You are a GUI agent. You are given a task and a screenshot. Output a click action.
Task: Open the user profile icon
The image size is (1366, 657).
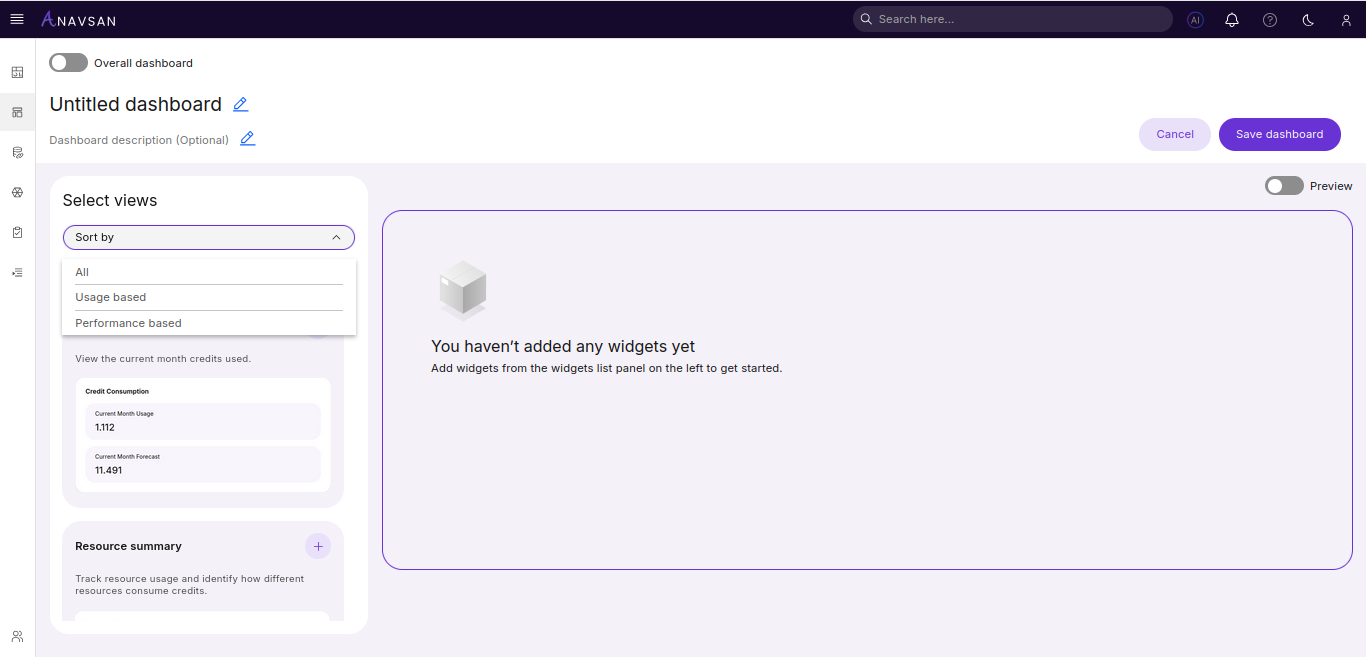click(1346, 19)
